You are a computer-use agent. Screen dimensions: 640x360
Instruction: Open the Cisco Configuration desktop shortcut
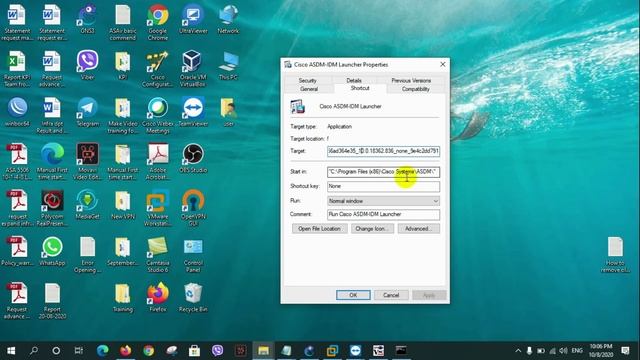pyautogui.click(x=158, y=69)
